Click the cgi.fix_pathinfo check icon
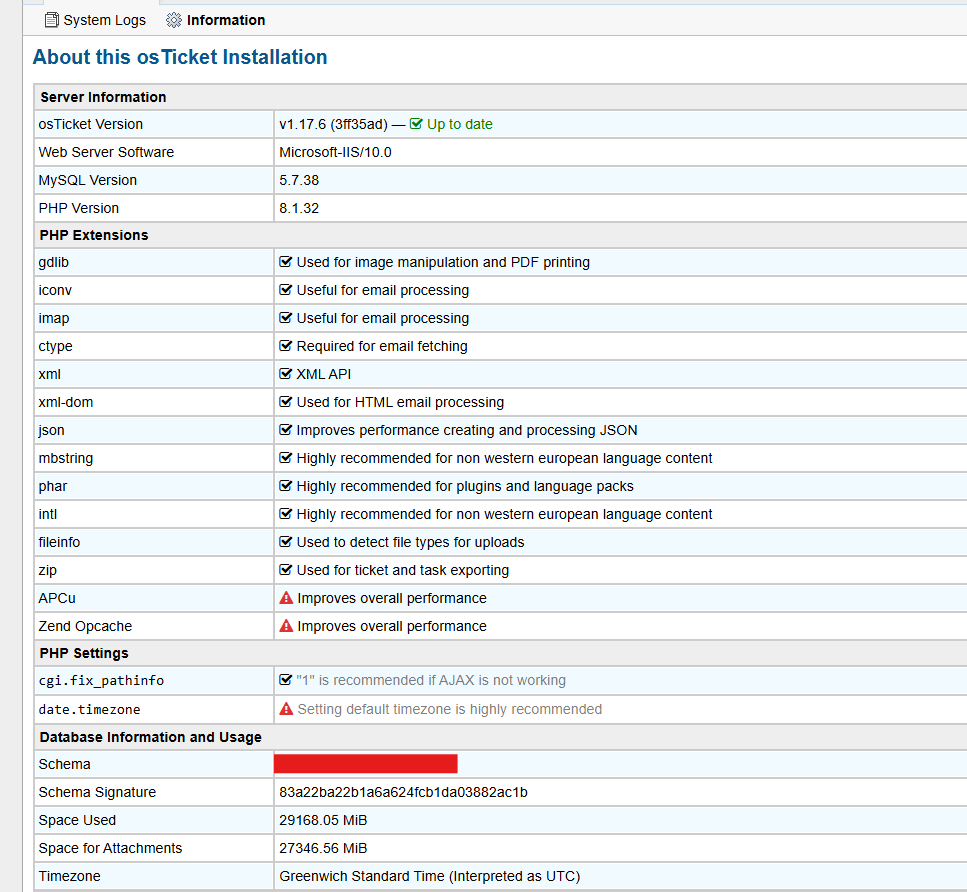The image size is (967, 892). coord(285,680)
